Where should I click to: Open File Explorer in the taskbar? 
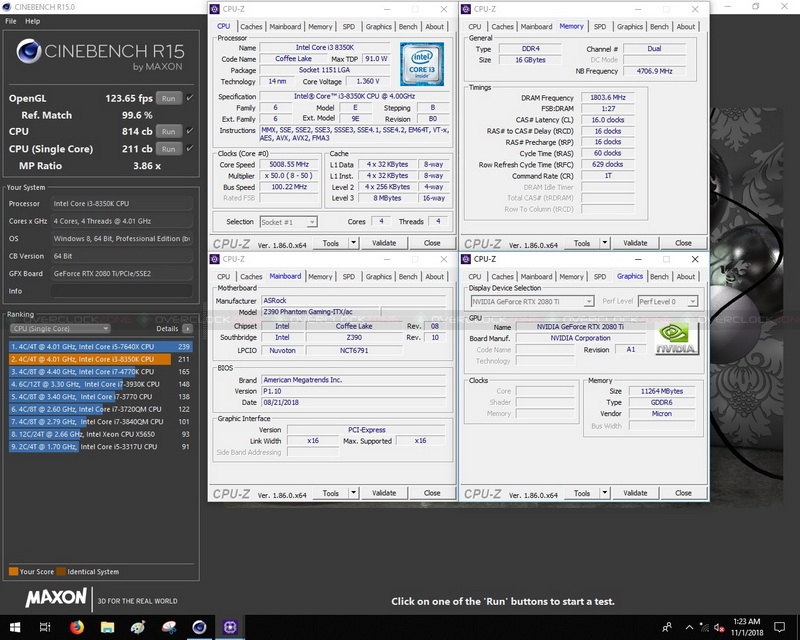tap(106, 627)
